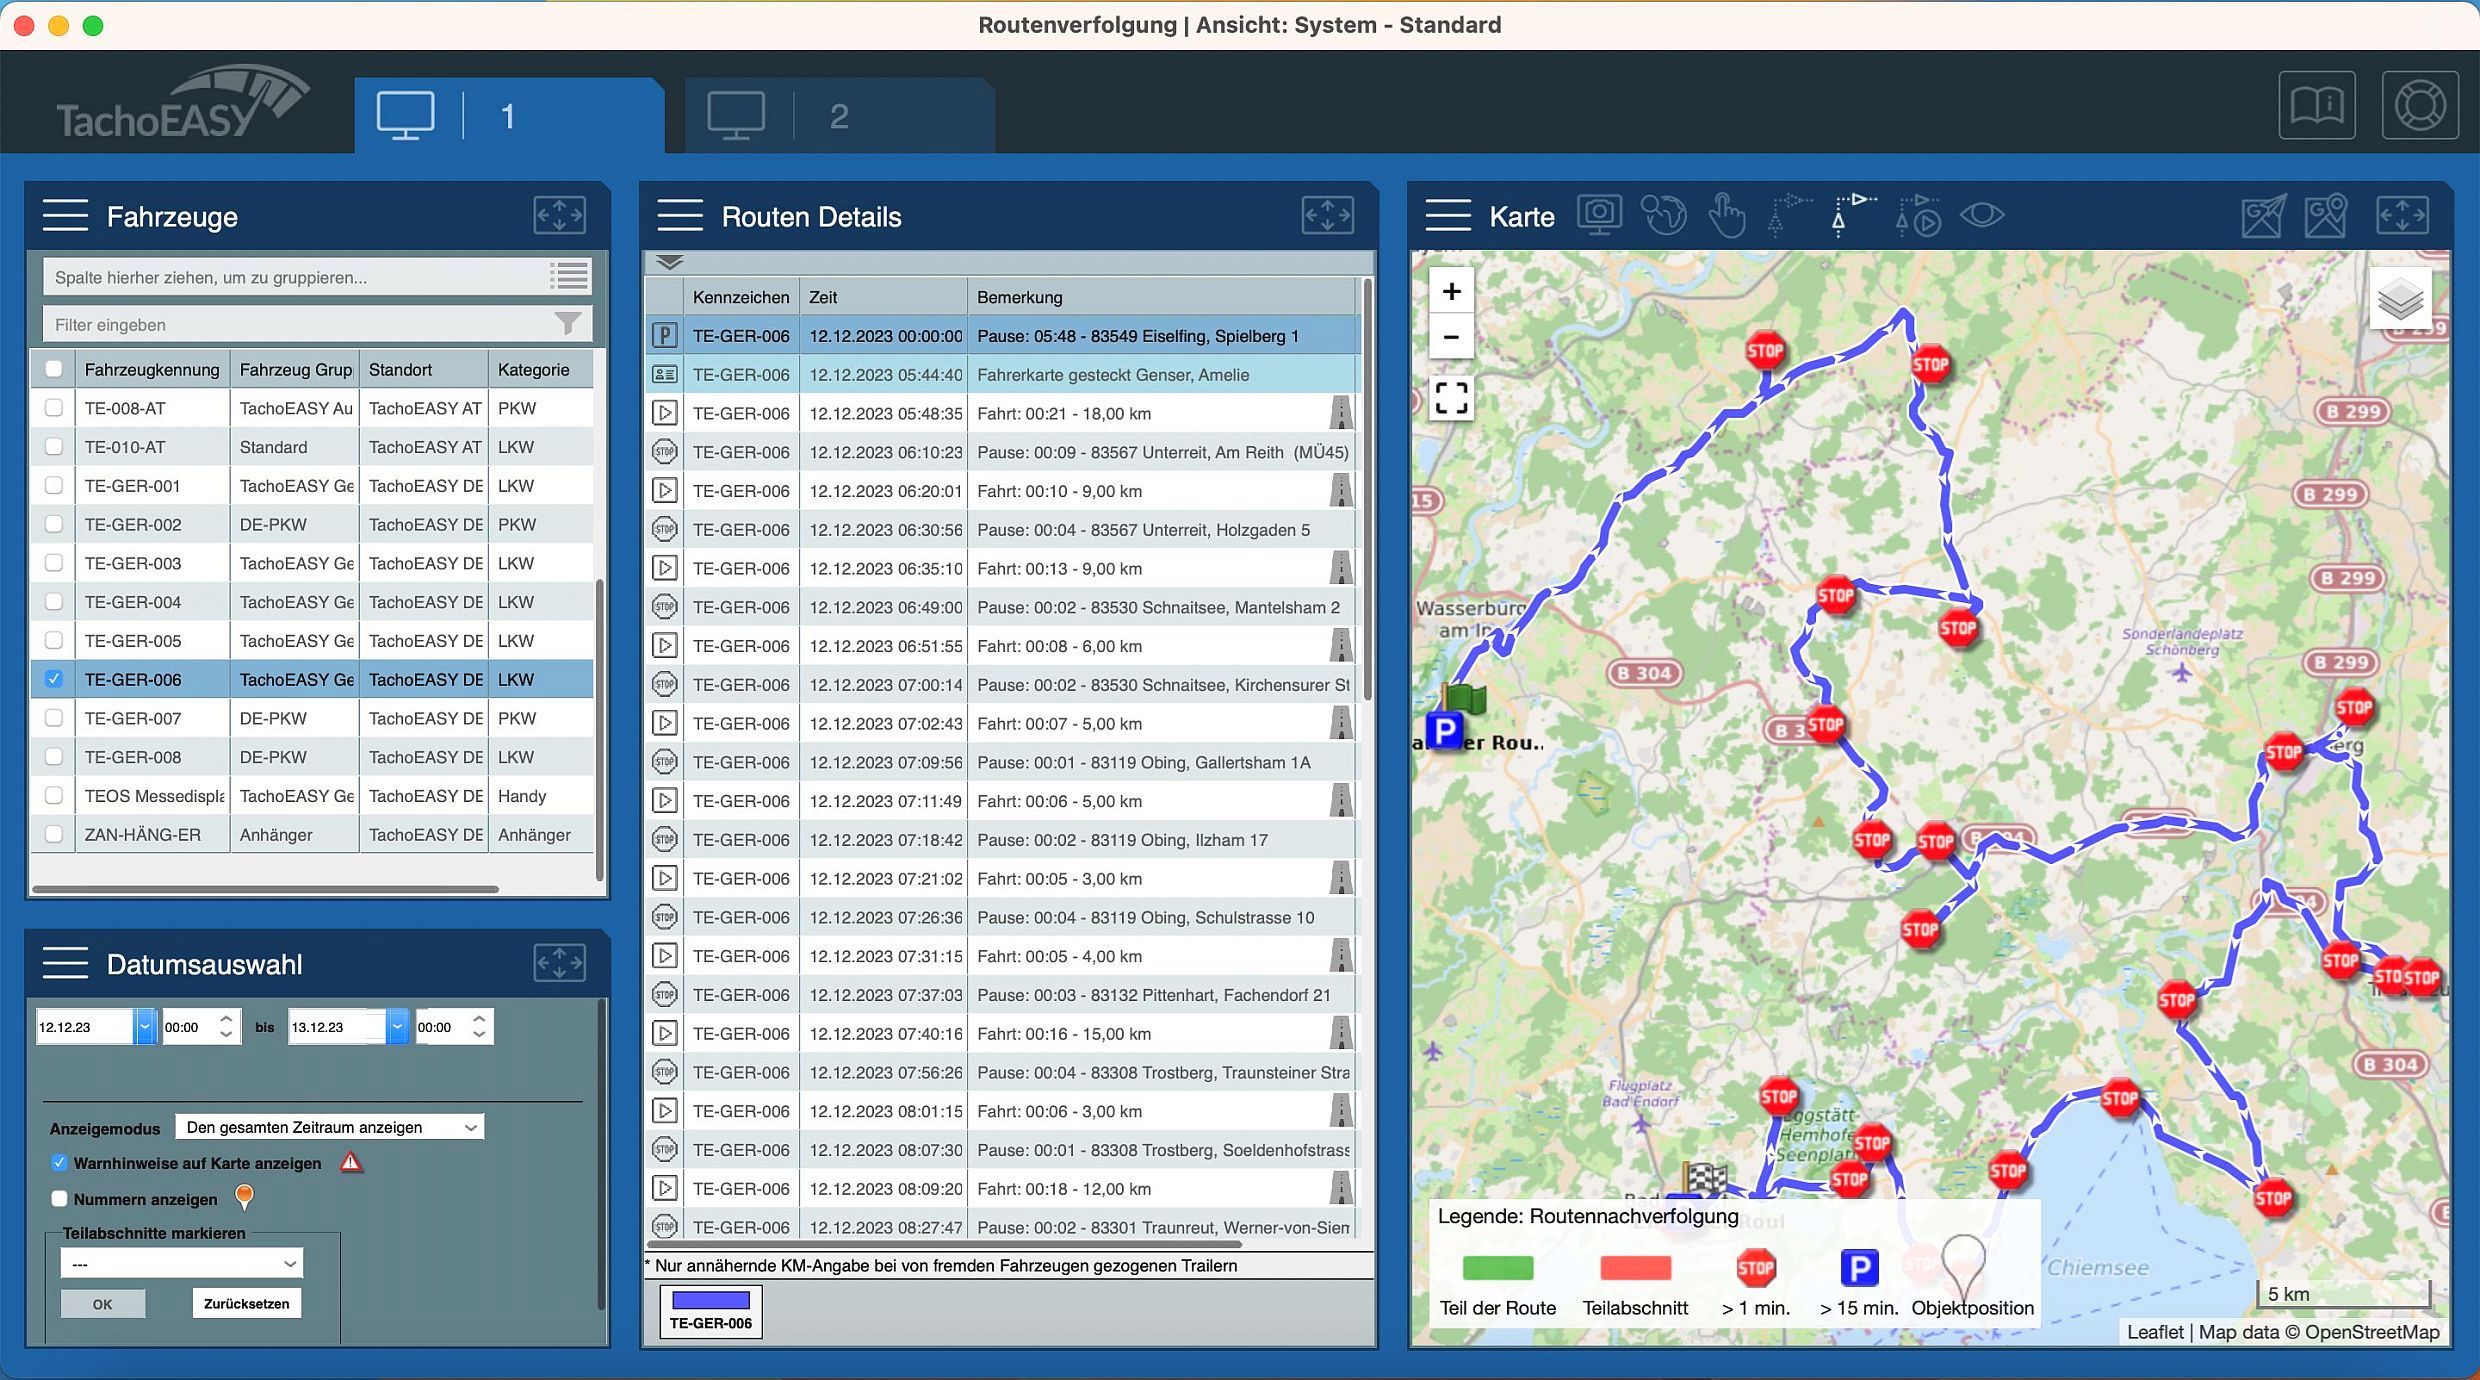The width and height of the screenshot is (2480, 1380).
Task: Check the TE-GER-003 vehicle checkbox
Action: (54, 563)
